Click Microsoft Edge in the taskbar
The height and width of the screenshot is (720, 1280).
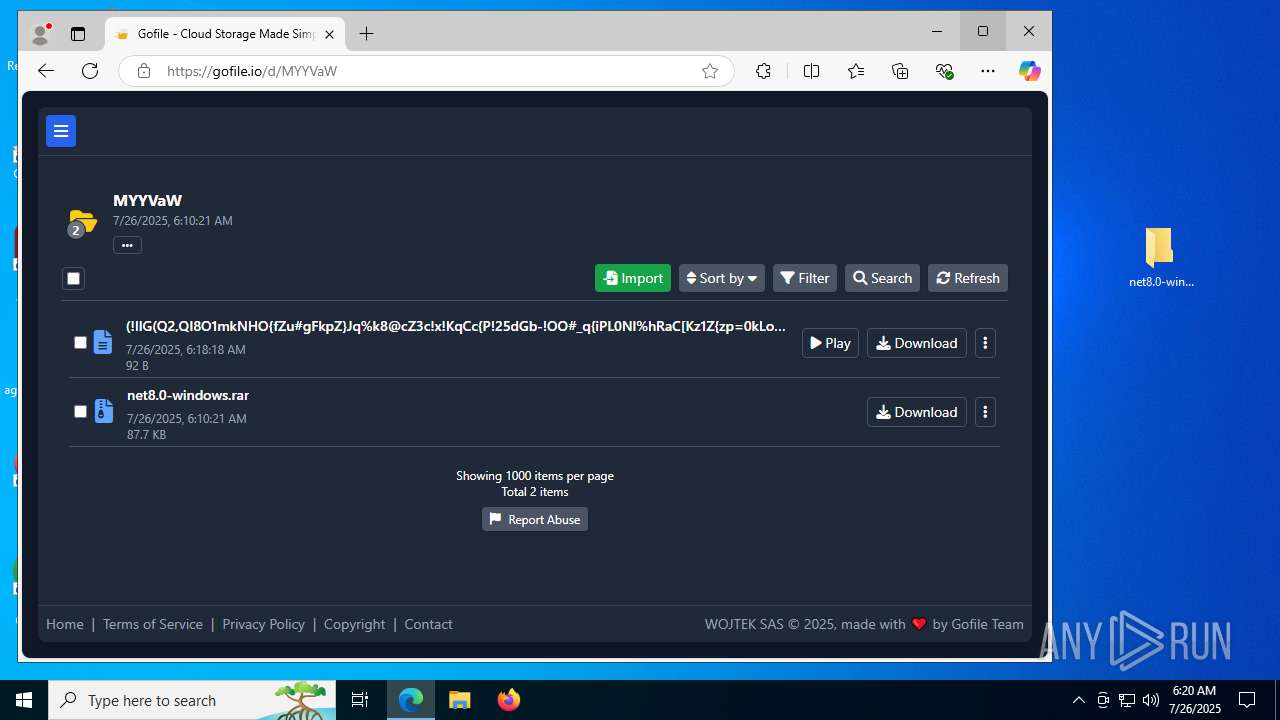411,700
